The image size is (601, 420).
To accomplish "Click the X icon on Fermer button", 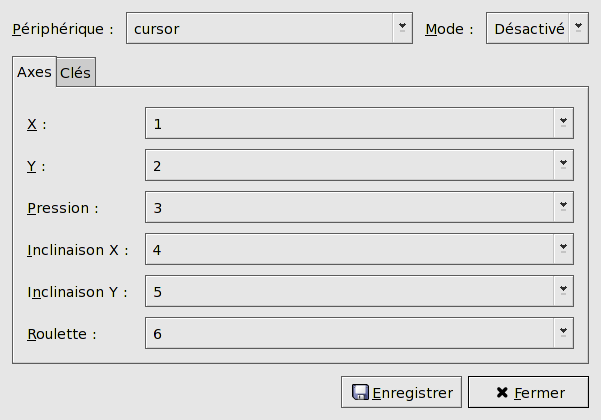I will (x=502, y=393).
